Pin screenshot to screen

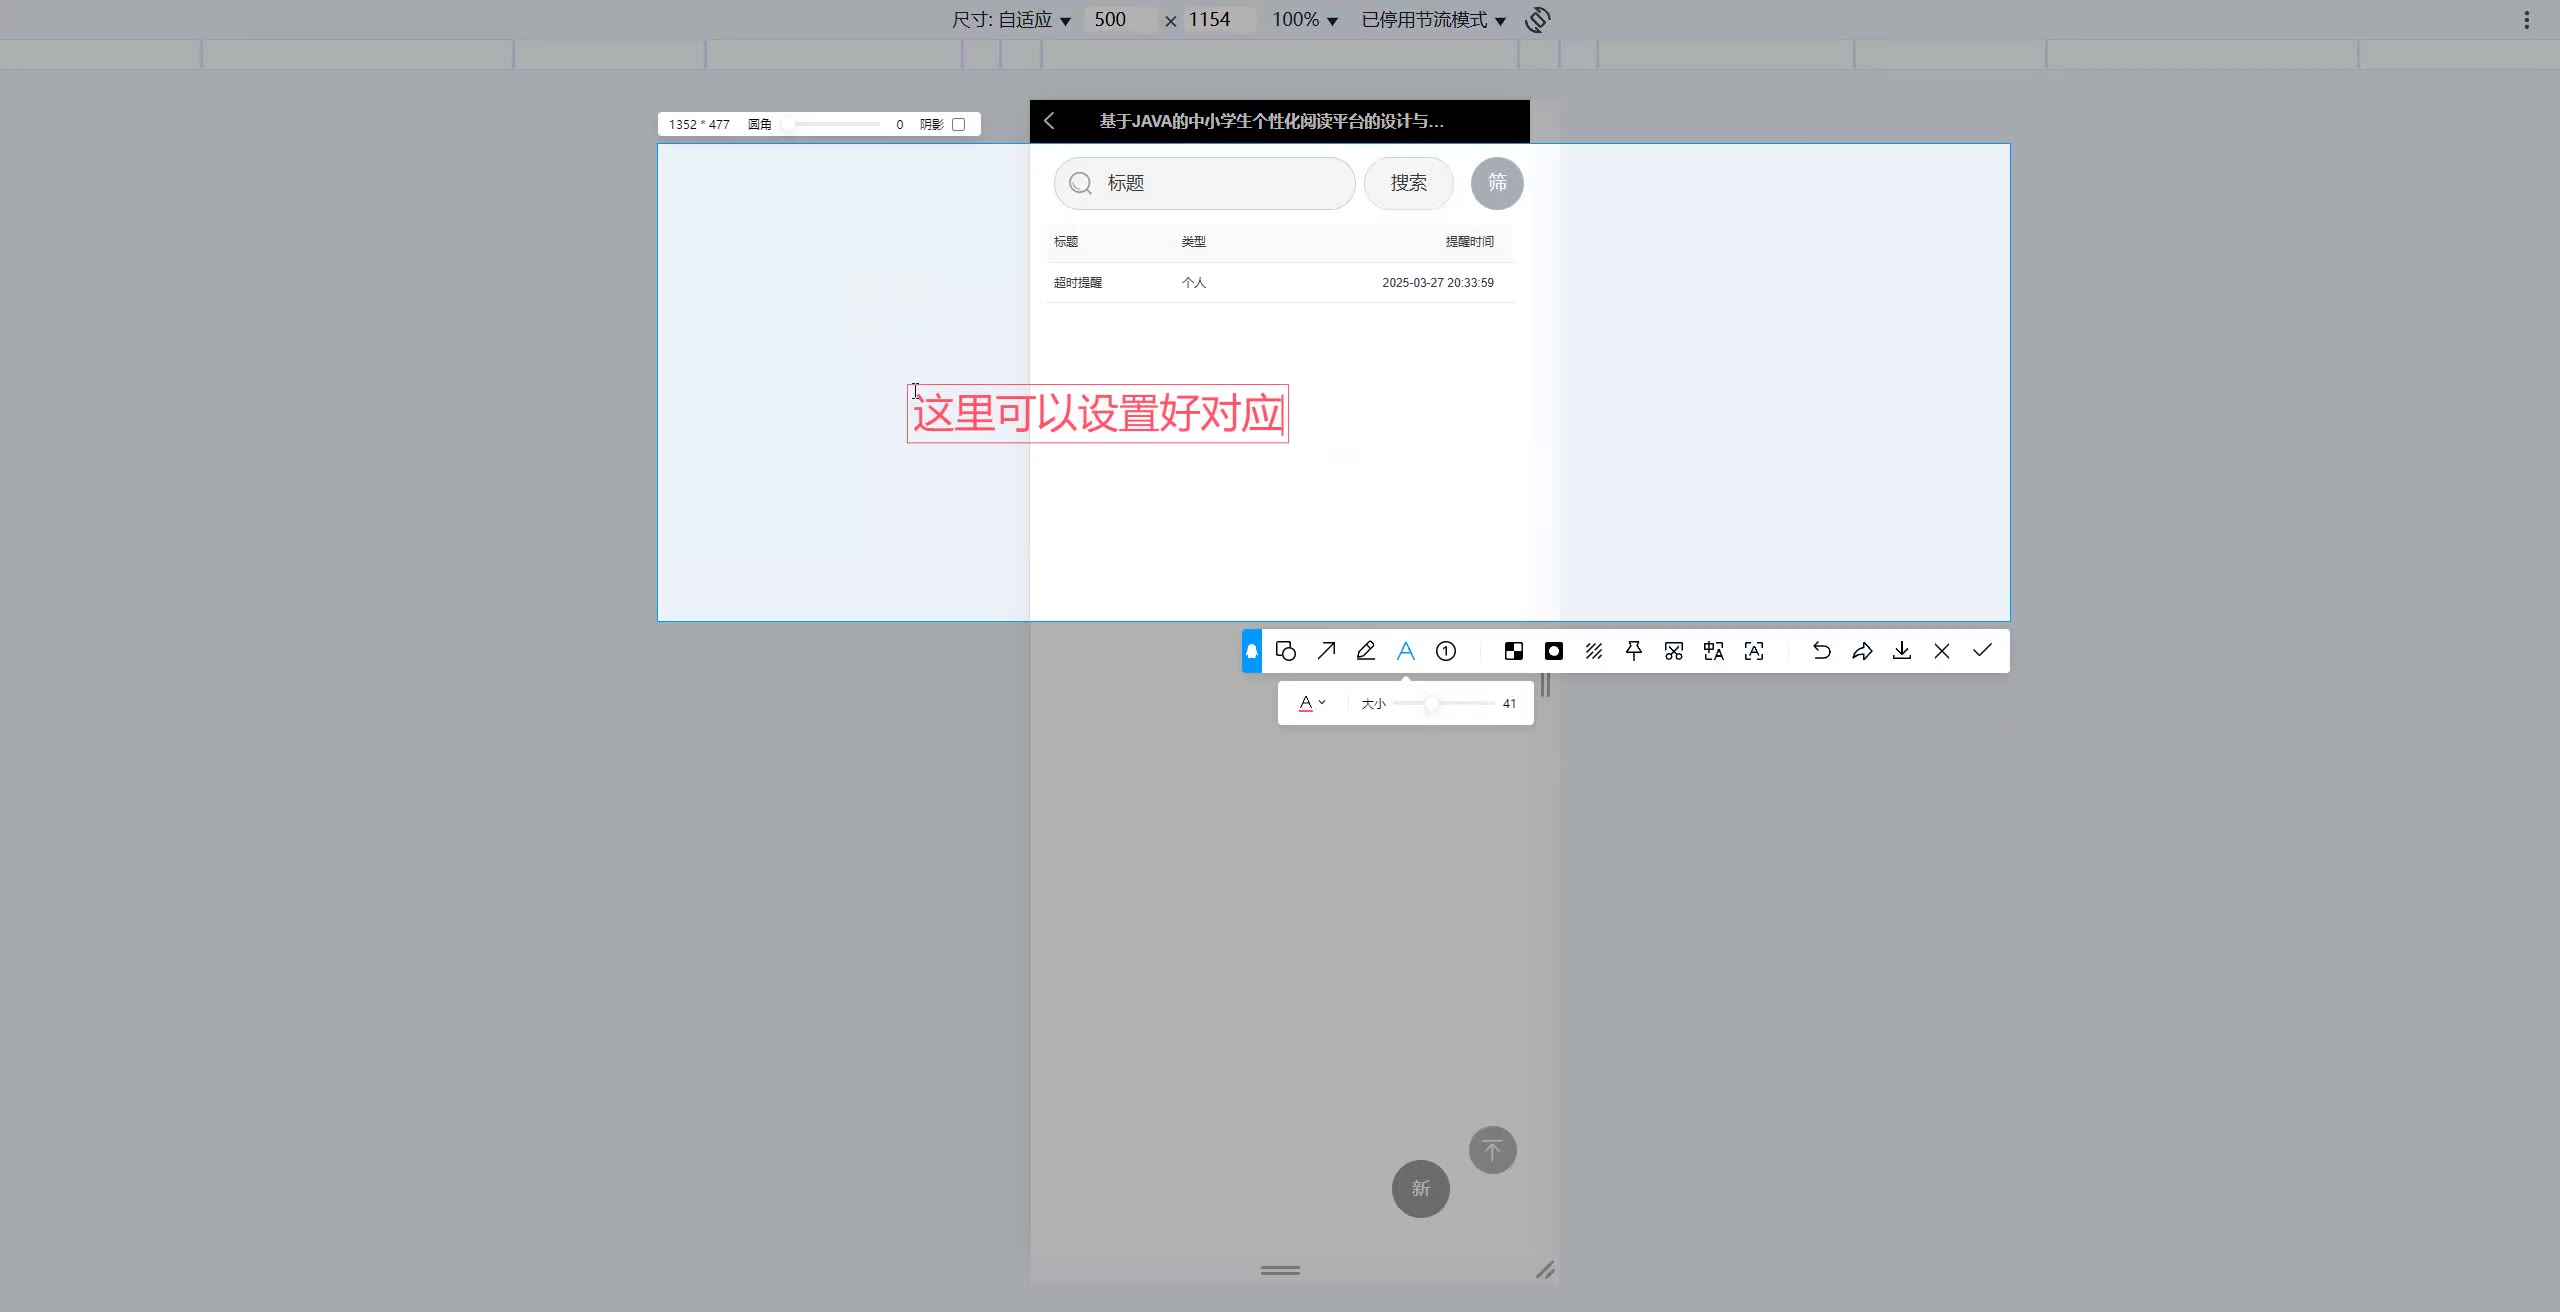point(1634,651)
